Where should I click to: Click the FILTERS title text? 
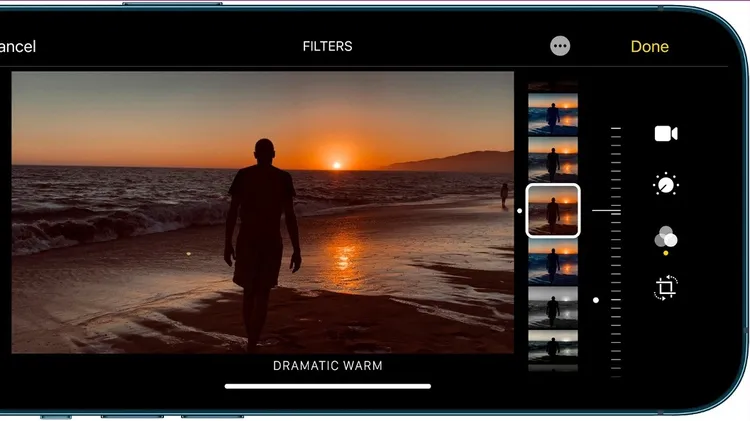[x=328, y=46]
